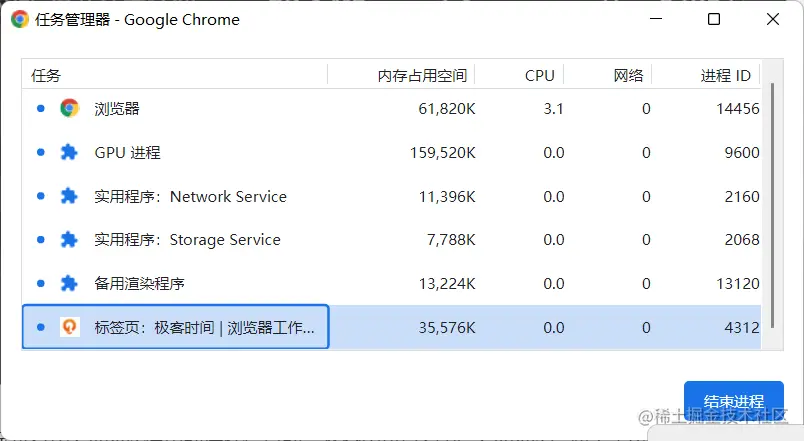Screen dimensions: 804x441
Task: Click the Chrome icon beside 浏览器
Action: point(69,109)
